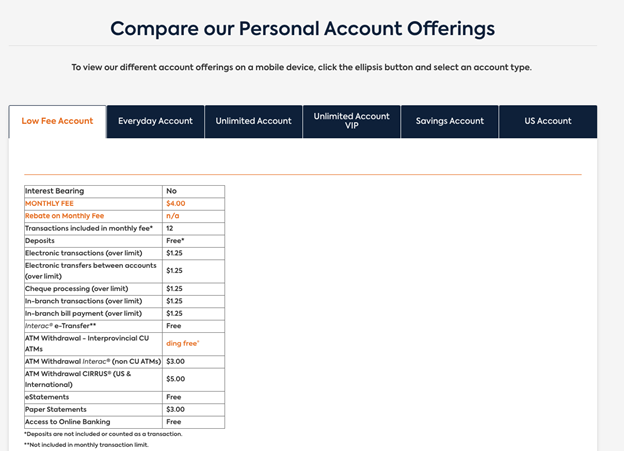Click the Interac e-Transfer row label
Image resolution: width=624 pixels, height=451 pixels.
click(60, 326)
